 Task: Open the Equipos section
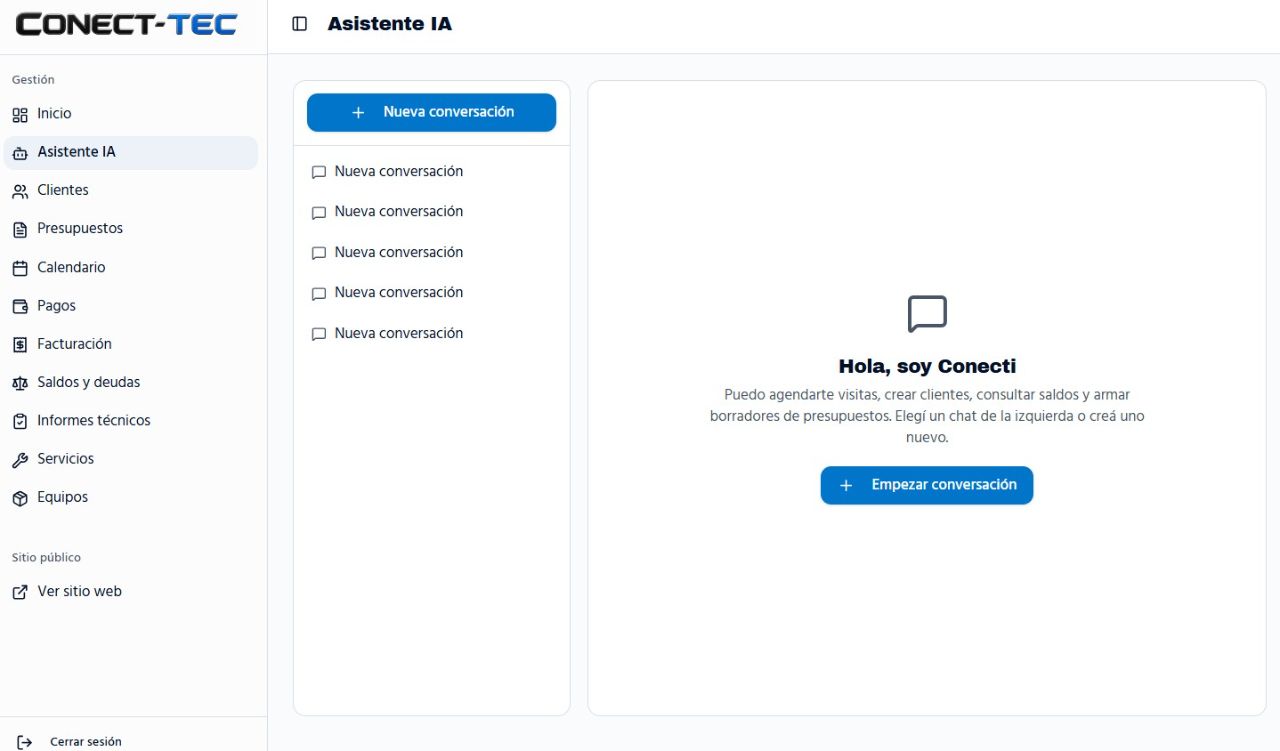[131, 498]
